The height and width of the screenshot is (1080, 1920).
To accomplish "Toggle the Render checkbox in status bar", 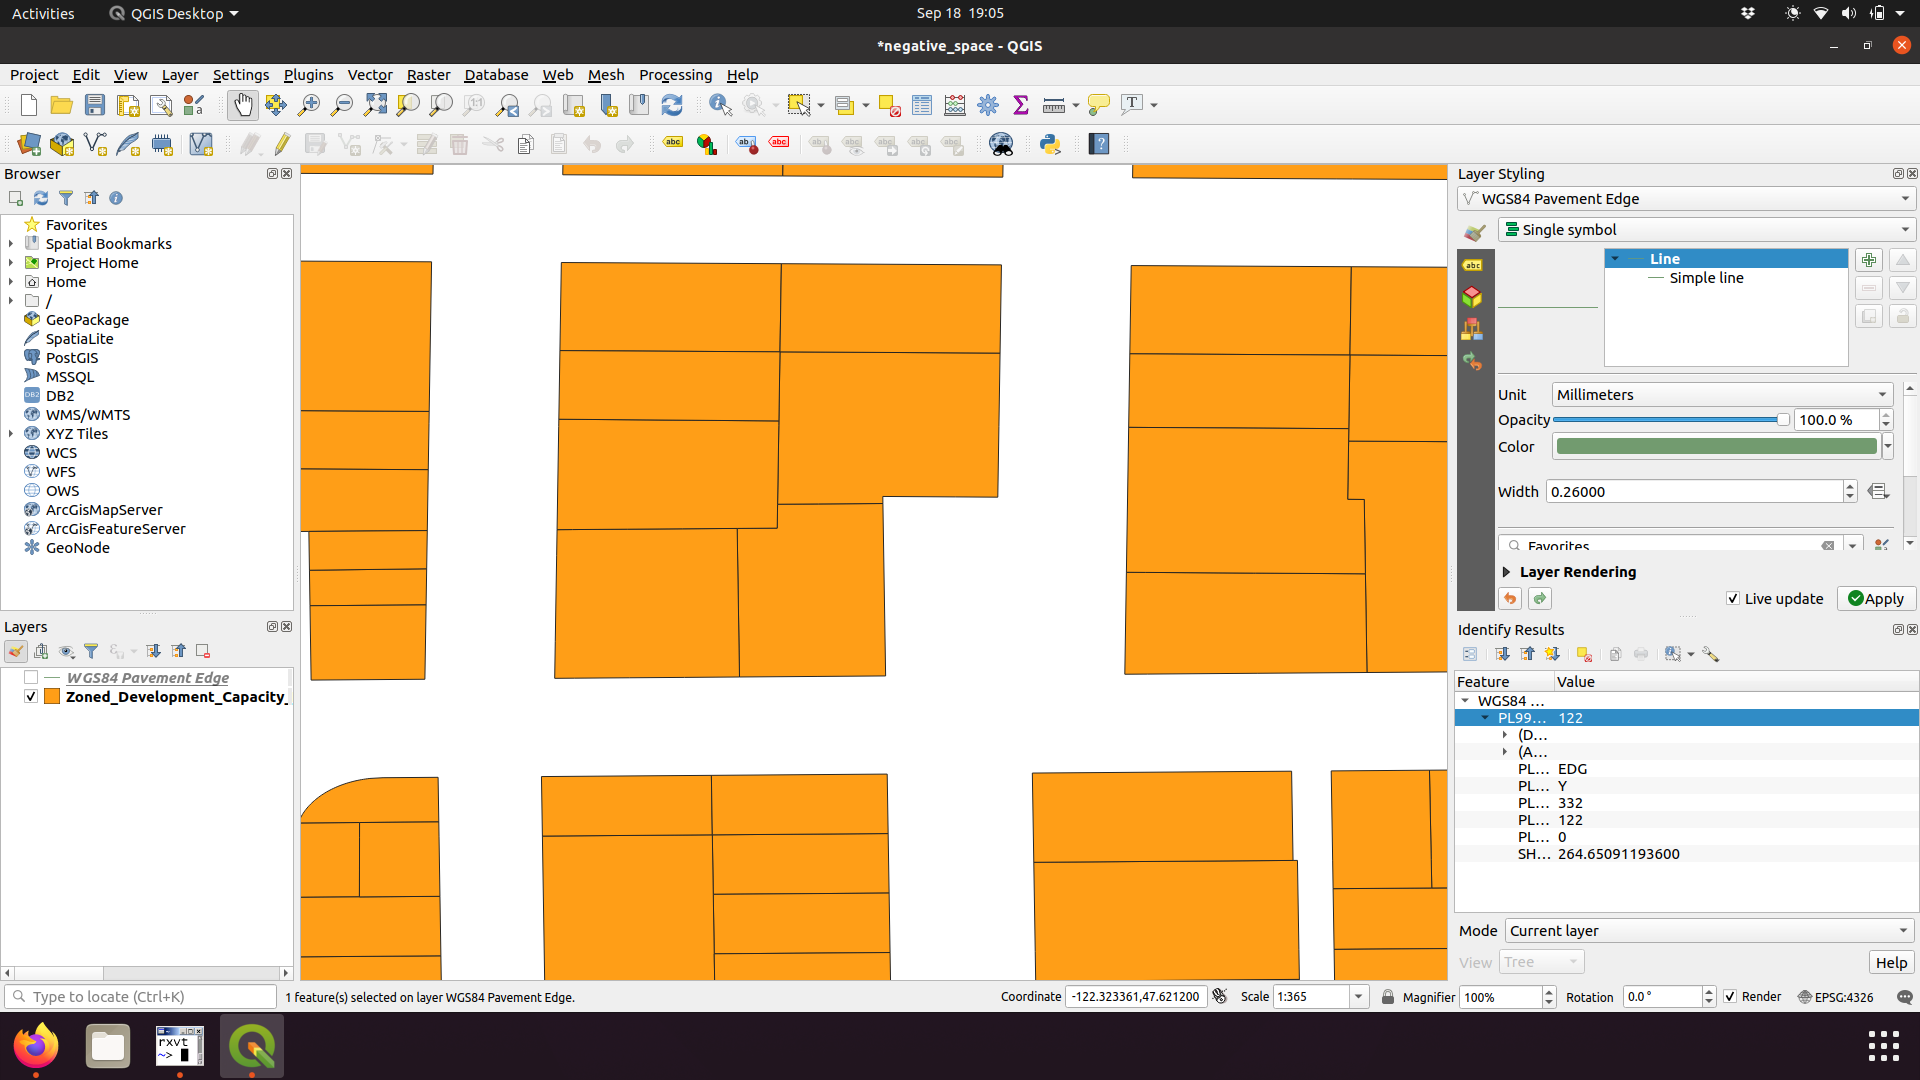I will (x=1730, y=997).
